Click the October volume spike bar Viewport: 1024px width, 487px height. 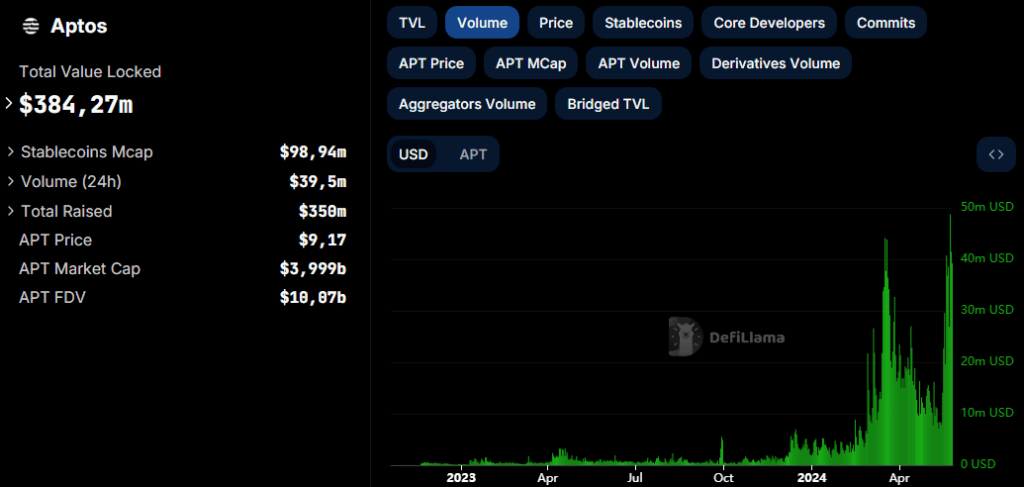pos(722,452)
